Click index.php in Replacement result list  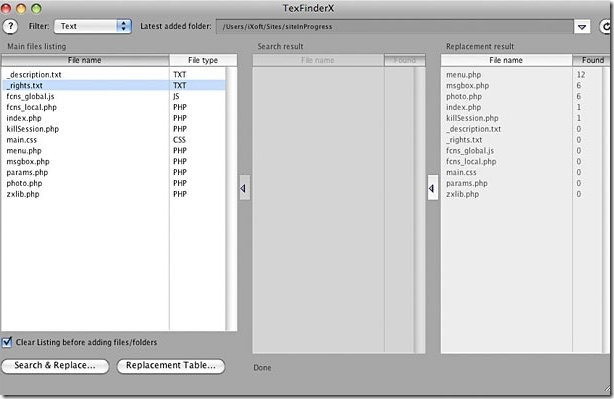tap(464, 107)
